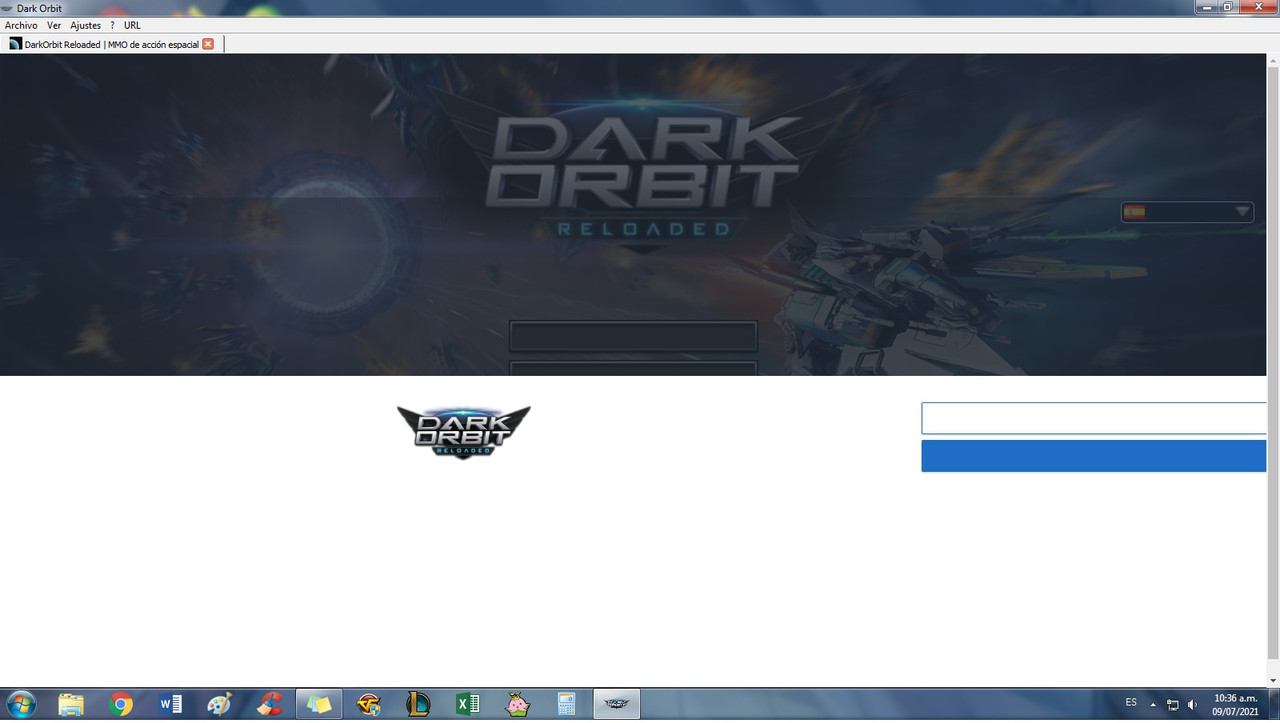1280x723 pixels.
Task: Open Microsoft Excel from the taskbar
Action: click(468, 704)
